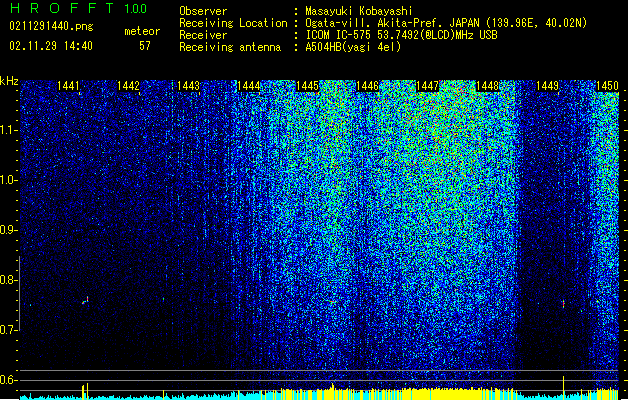Select observer name Masayuki Kobayashi
The width and height of the screenshot is (629, 400).
coord(359,11)
